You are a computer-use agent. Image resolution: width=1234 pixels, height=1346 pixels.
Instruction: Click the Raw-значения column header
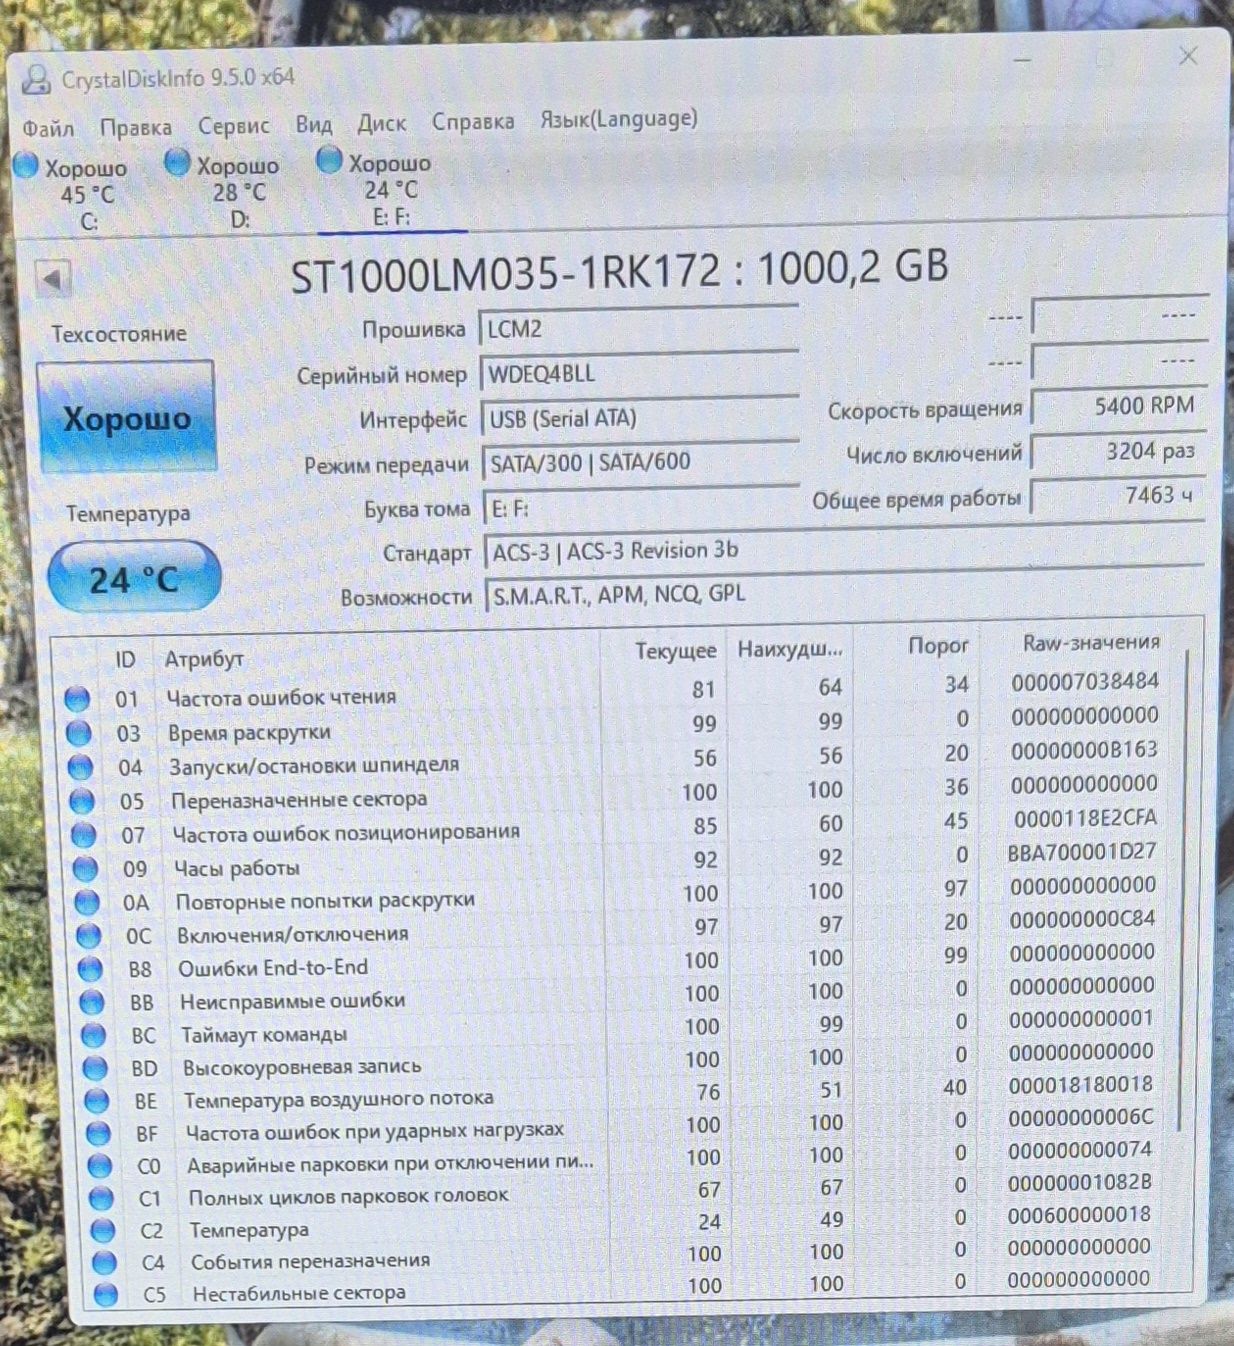point(1091,643)
